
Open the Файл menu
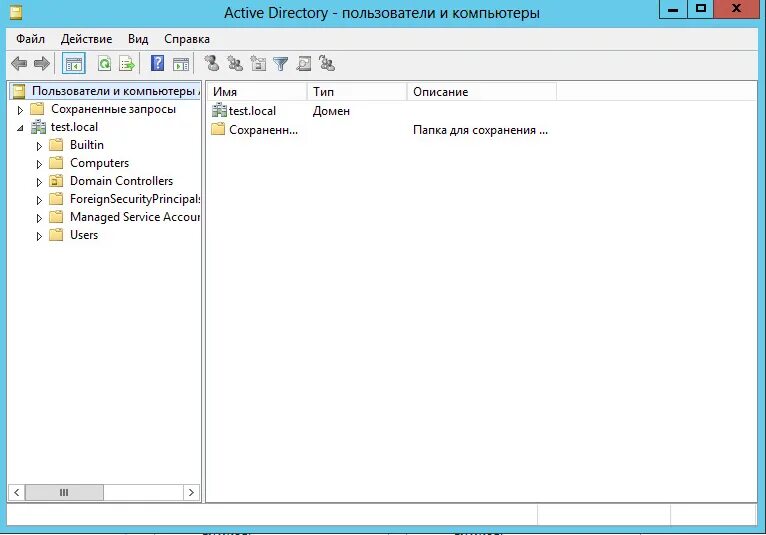[x=30, y=39]
